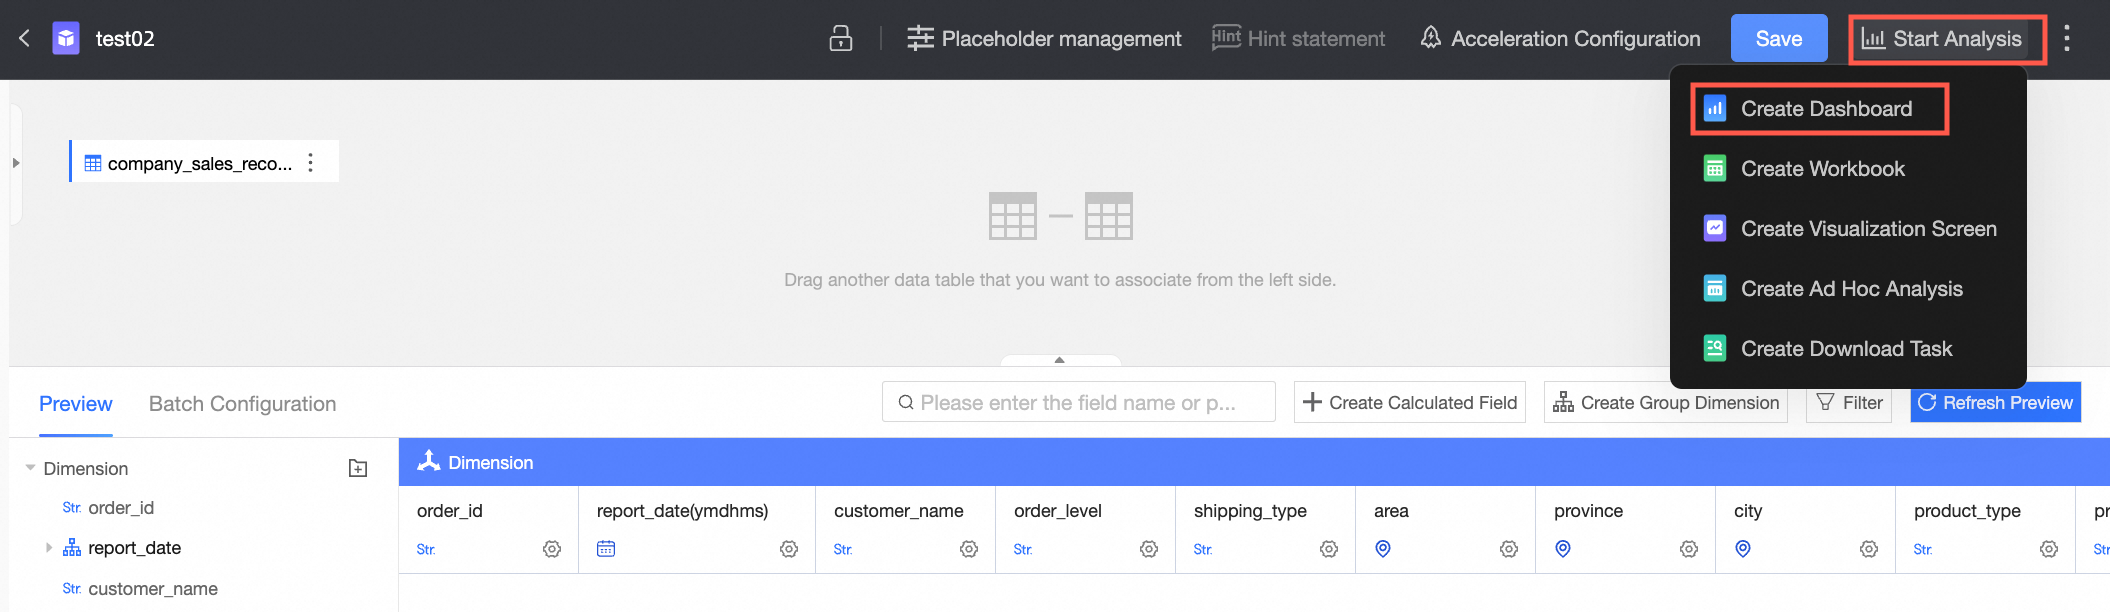Expand the report_date hierarchy node
The image size is (2110, 612).
[x=49, y=548]
